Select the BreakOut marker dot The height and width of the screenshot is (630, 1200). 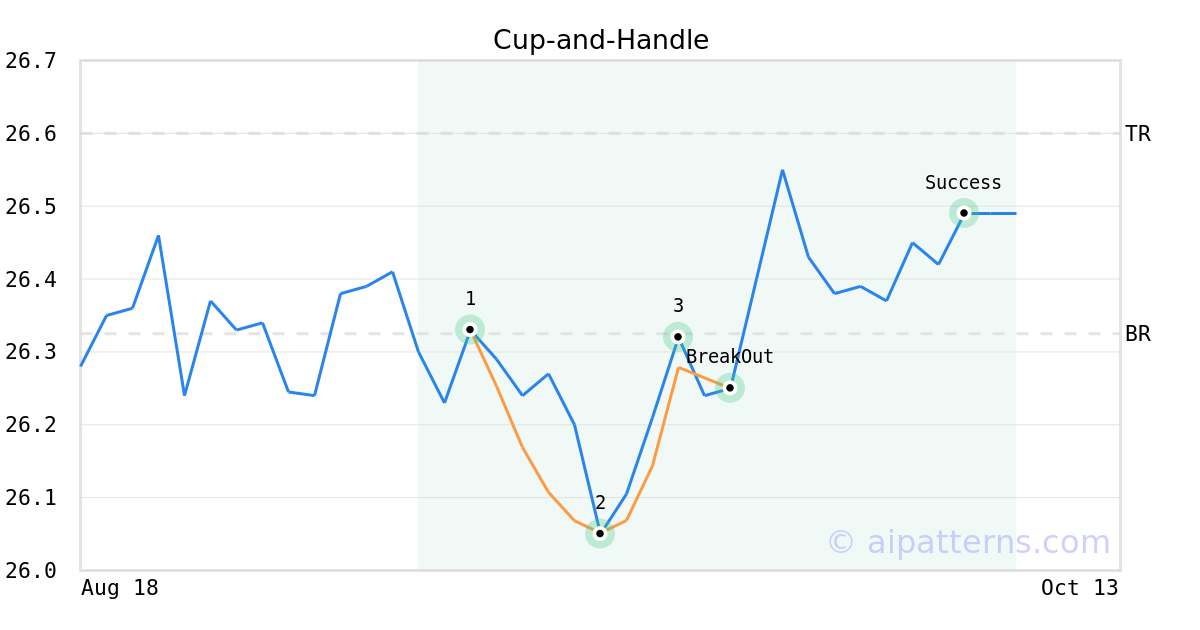click(x=730, y=388)
